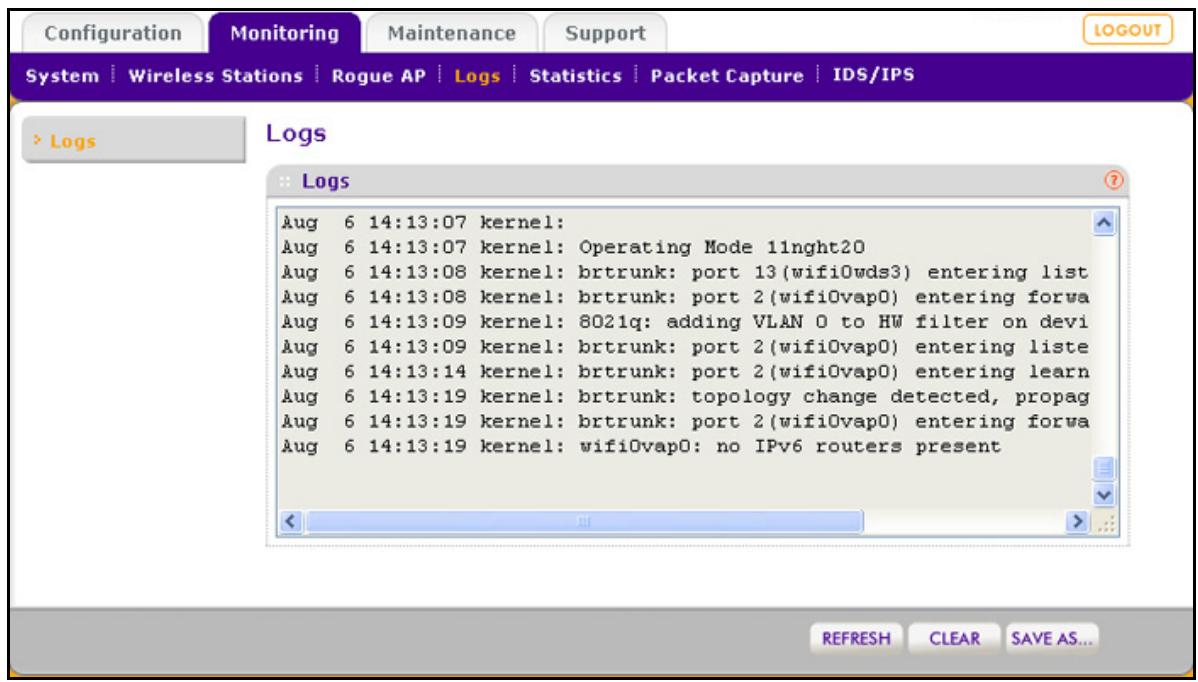
Task: Click the log scroll down arrow
Action: (x=1105, y=495)
